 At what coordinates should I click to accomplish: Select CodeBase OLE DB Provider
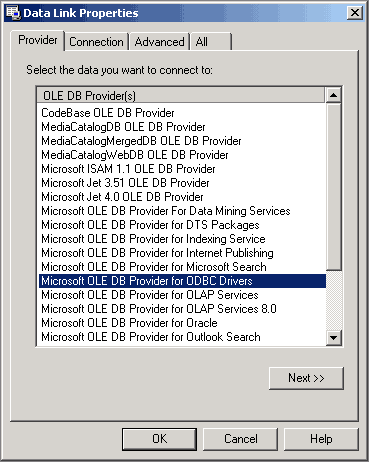(x=182, y=113)
